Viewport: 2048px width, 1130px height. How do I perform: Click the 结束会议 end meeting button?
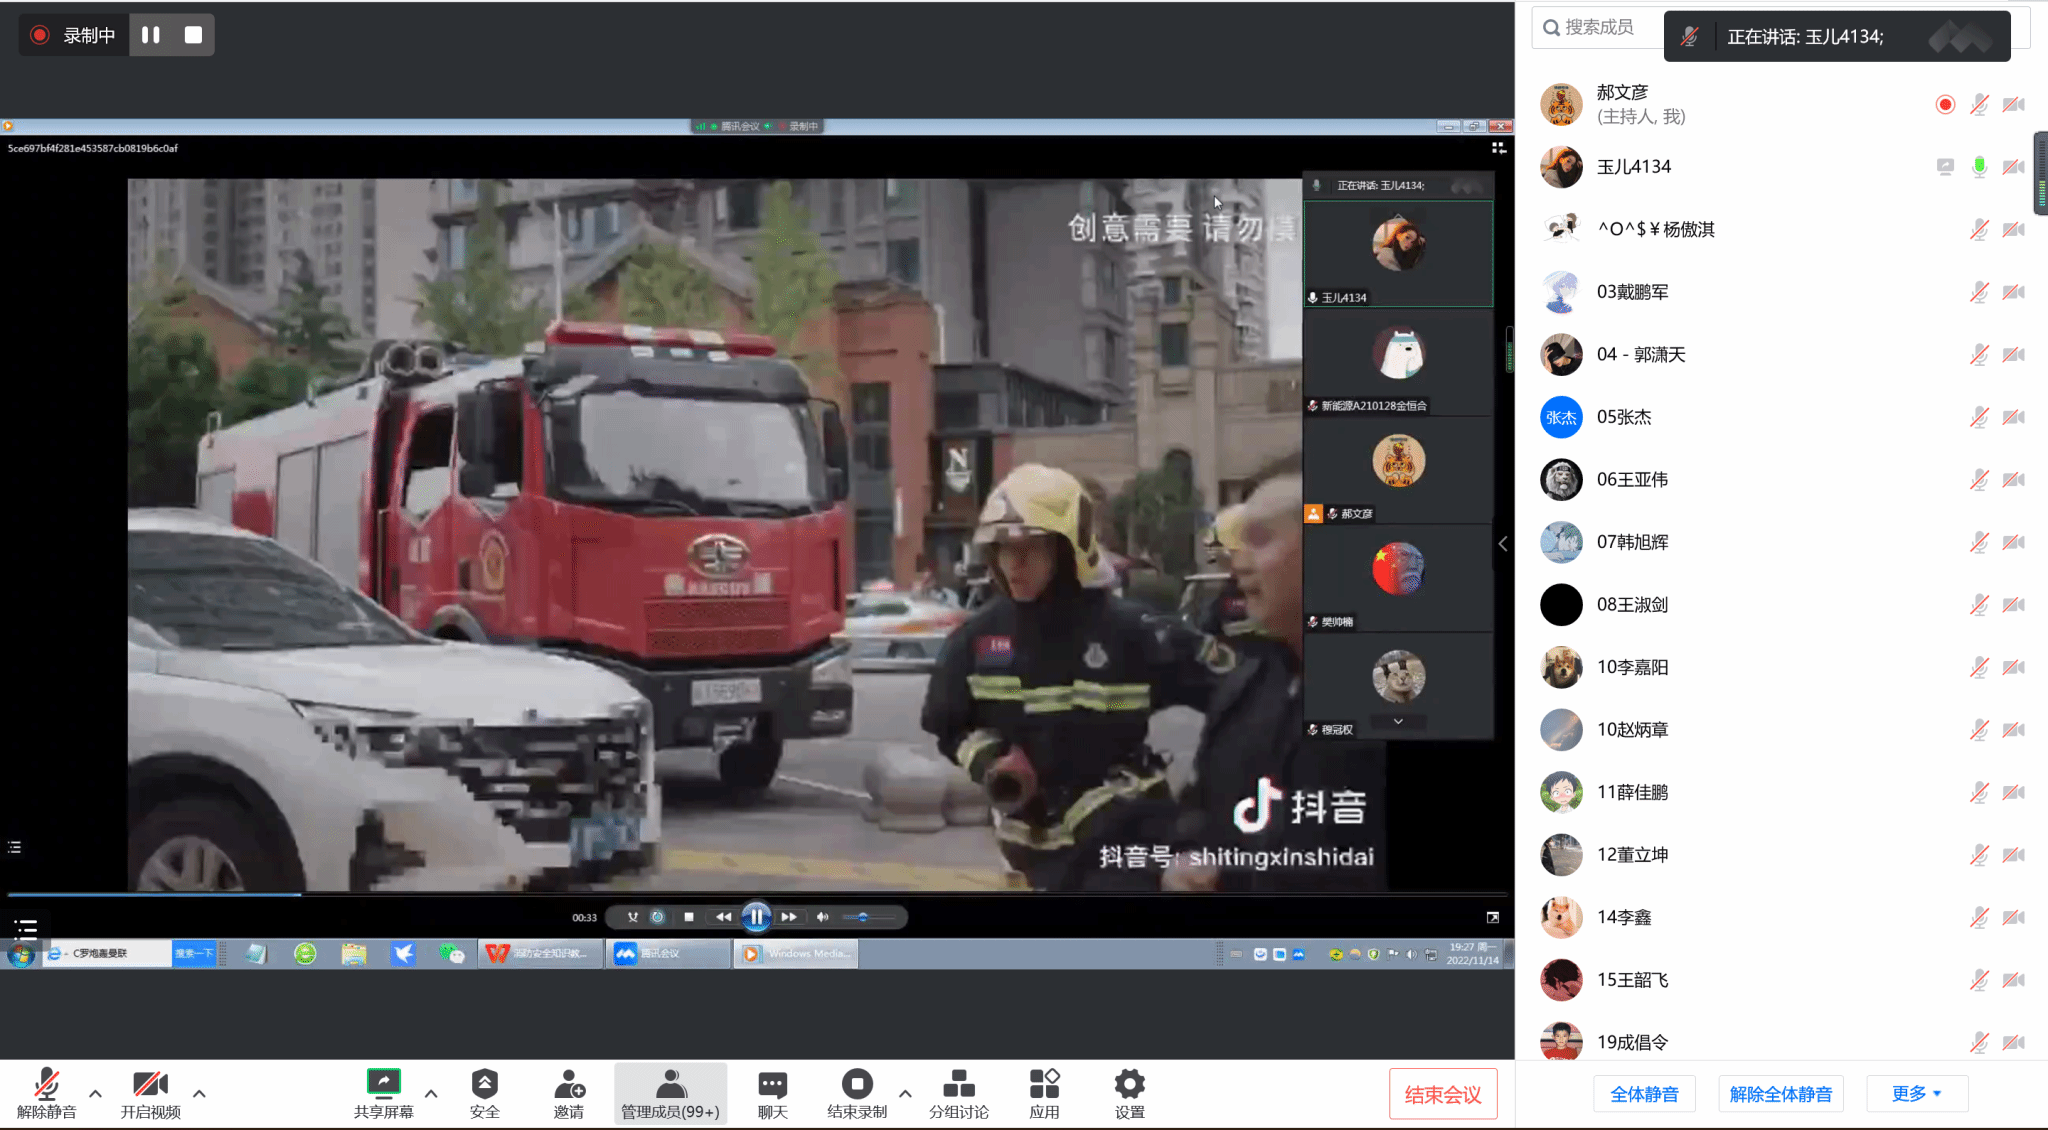pos(1442,1094)
